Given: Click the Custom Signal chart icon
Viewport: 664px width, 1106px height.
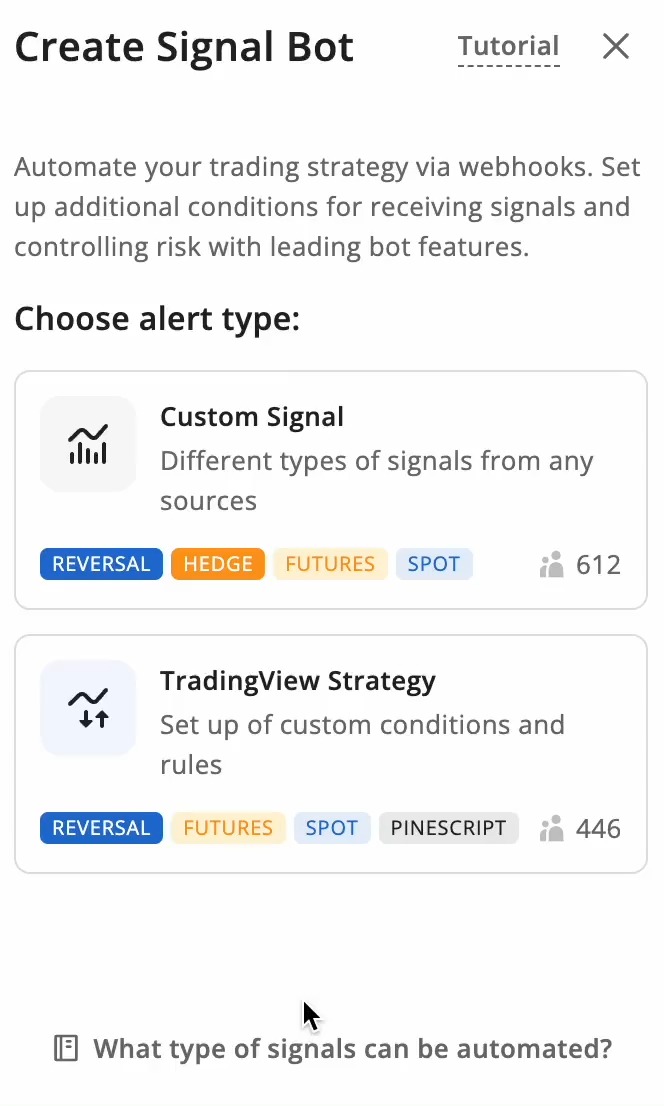Looking at the screenshot, I should click(x=87, y=443).
